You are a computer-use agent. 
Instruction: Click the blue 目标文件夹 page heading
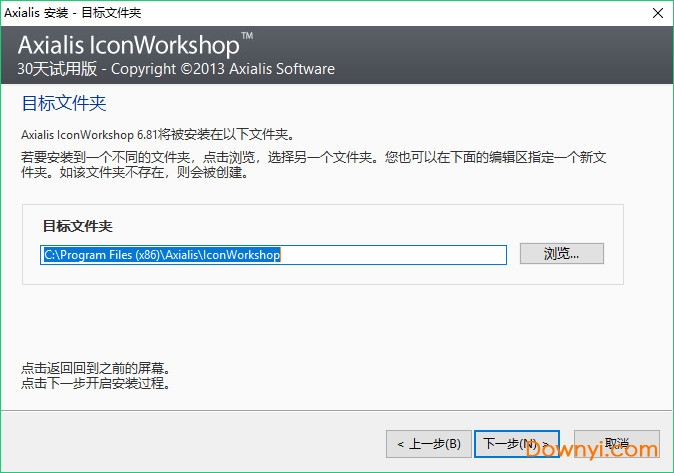pos(64,103)
